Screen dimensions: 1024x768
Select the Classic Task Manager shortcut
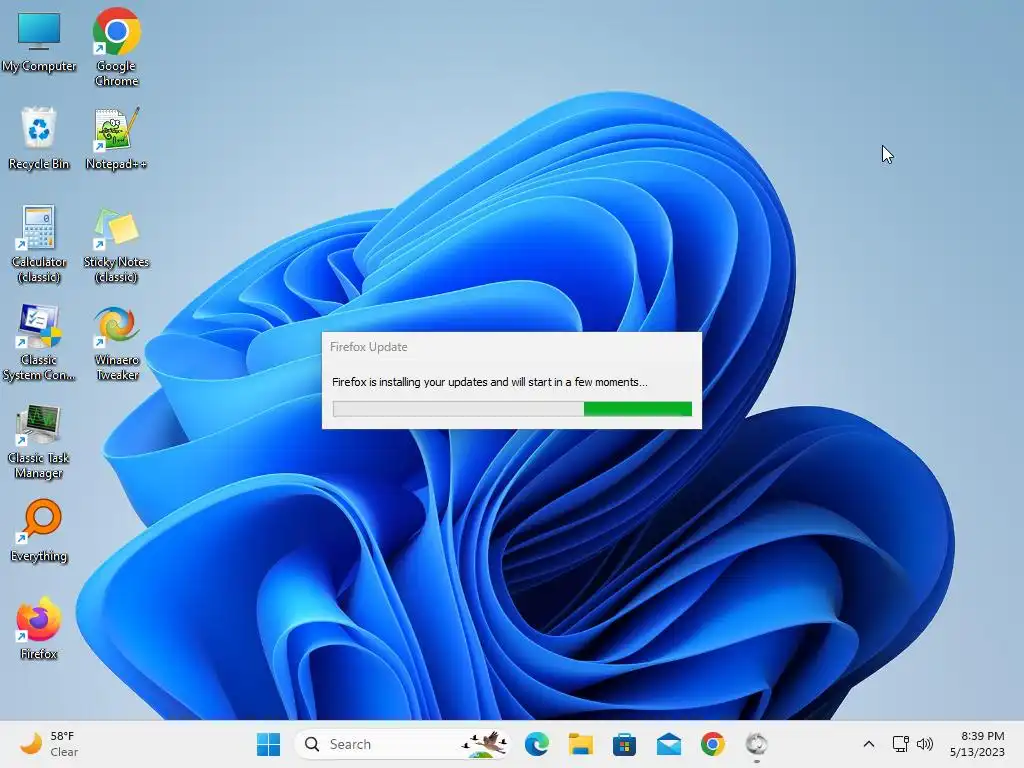click(x=39, y=441)
